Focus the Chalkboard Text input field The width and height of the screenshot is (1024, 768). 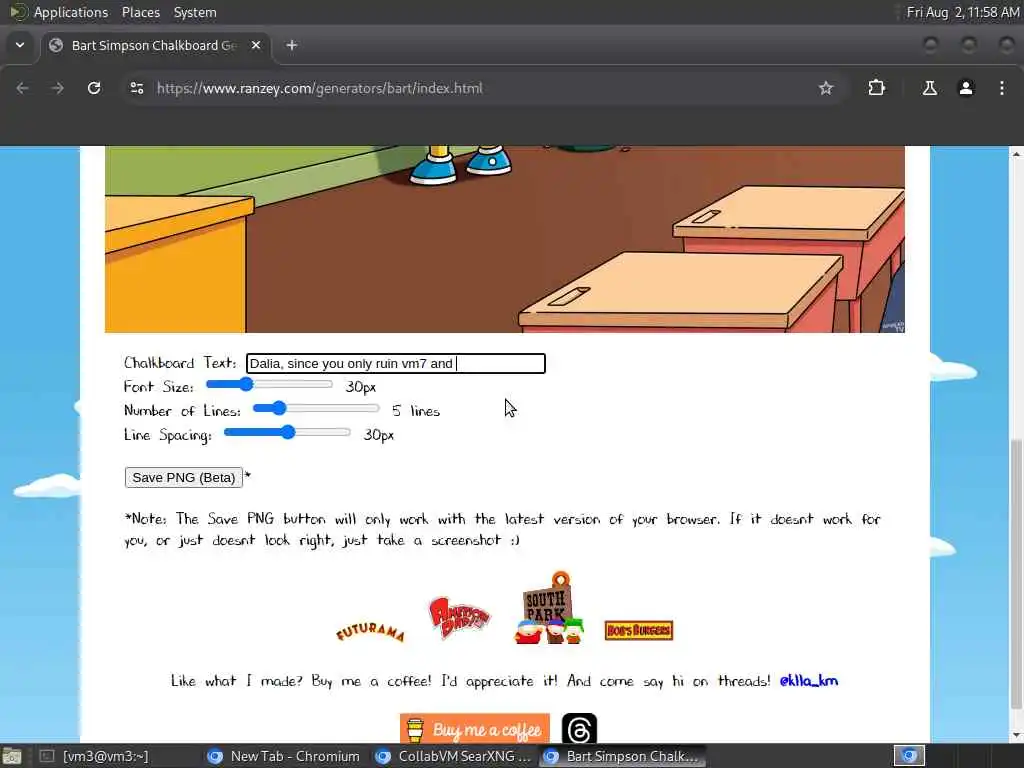click(x=396, y=364)
